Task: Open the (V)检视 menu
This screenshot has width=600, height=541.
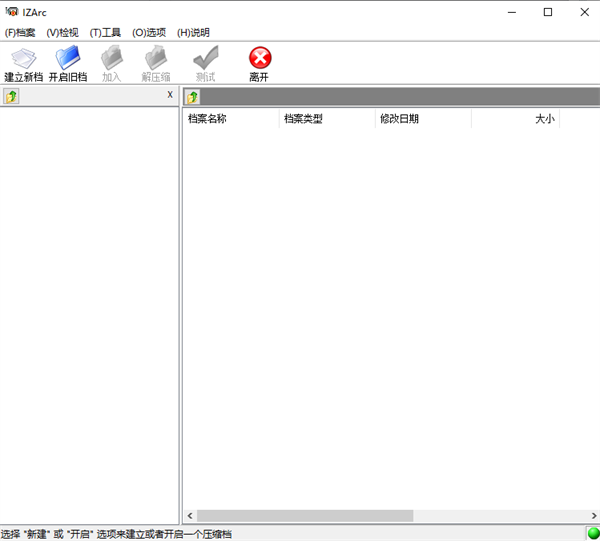Action: pos(62,32)
